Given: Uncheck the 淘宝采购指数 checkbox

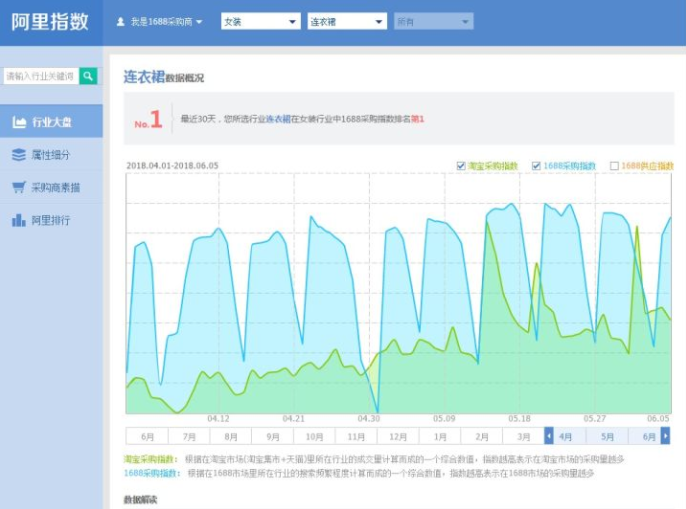Looking at the screenshot, I should pyautogui.click(x=461, y=166).
